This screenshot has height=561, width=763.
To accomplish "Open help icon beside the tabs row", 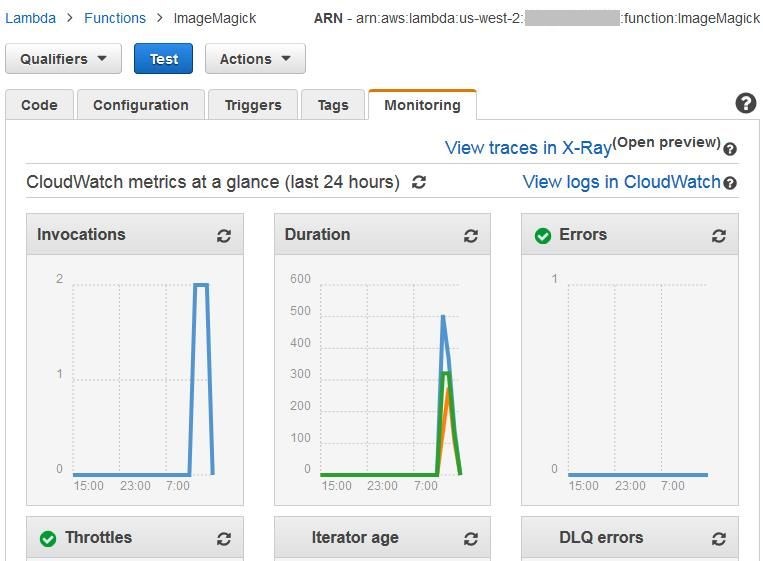I will pyautogui.click(x=745, y=103).
